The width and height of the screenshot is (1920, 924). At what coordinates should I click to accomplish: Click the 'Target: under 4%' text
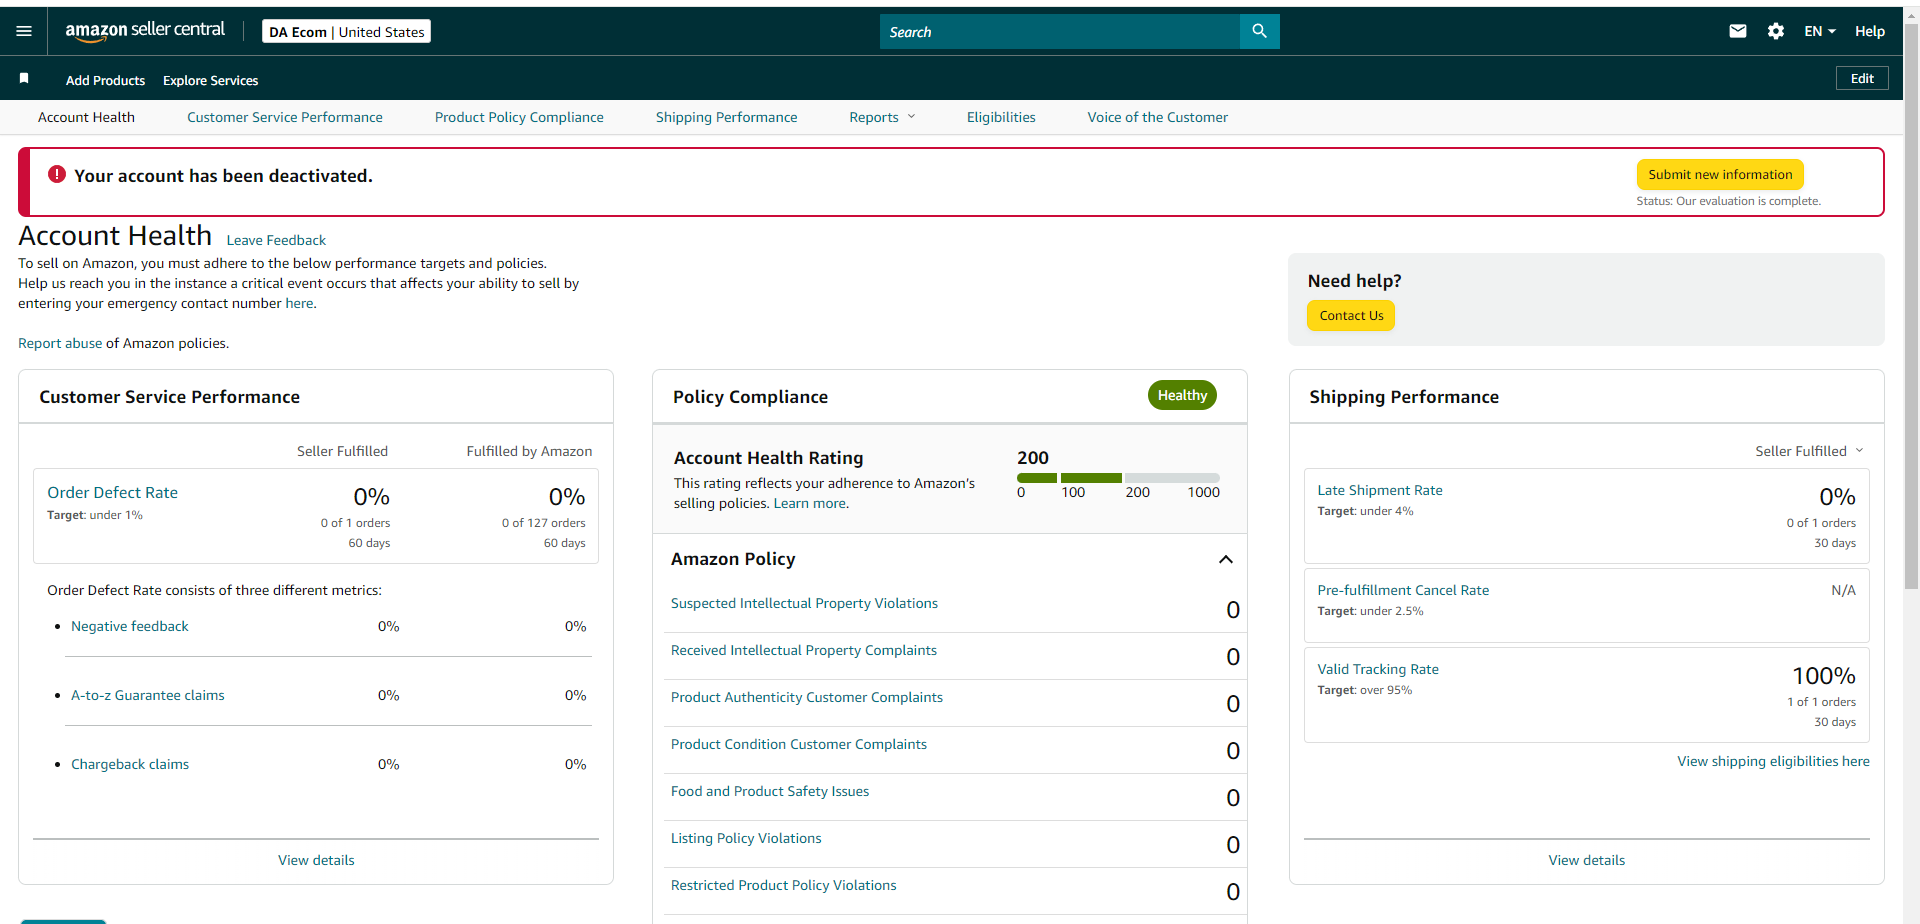pos(1365,511)
